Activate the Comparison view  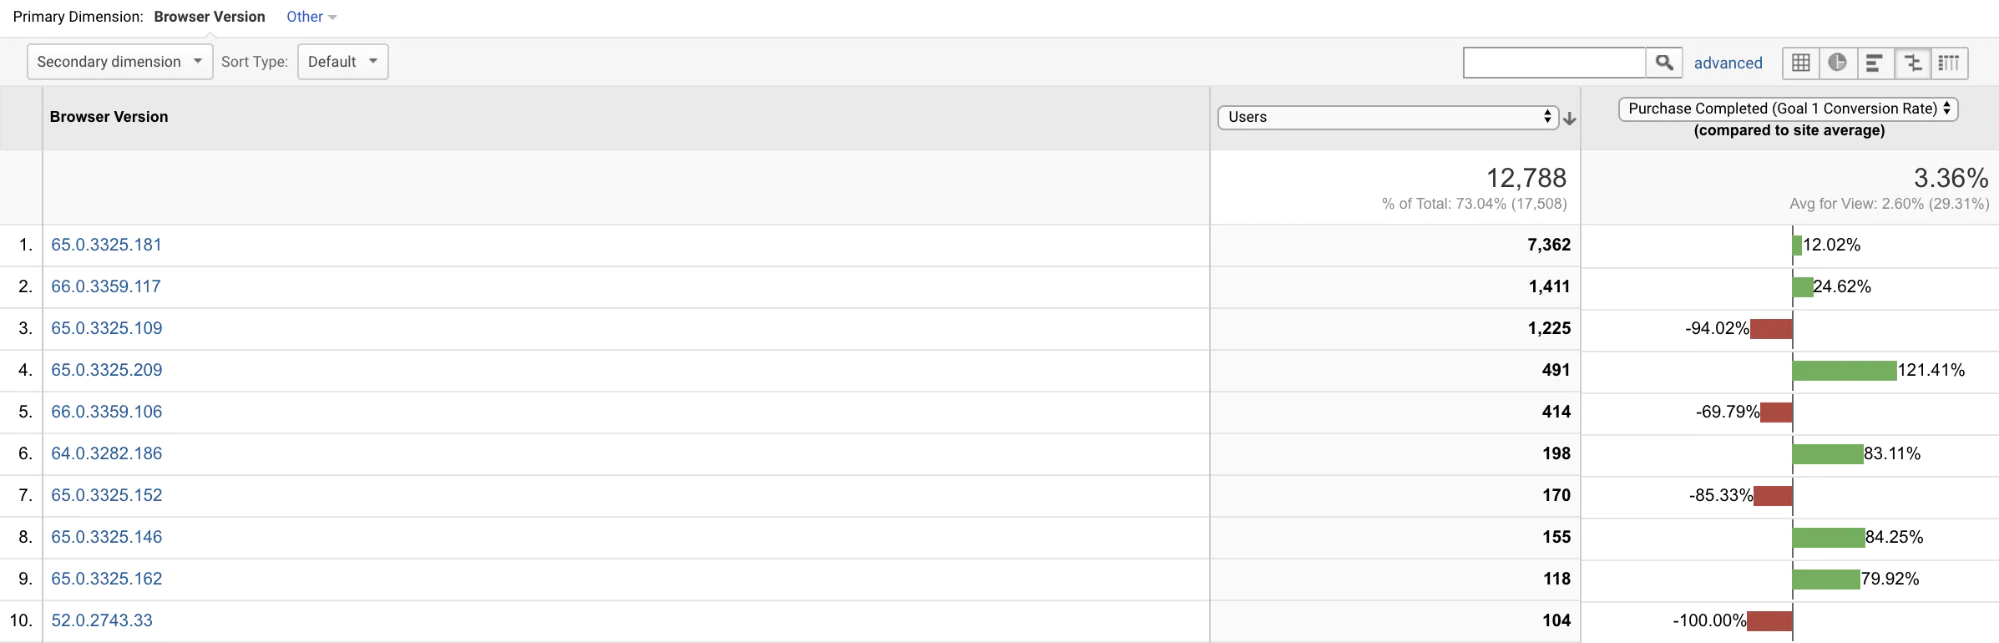point(1913,62)
